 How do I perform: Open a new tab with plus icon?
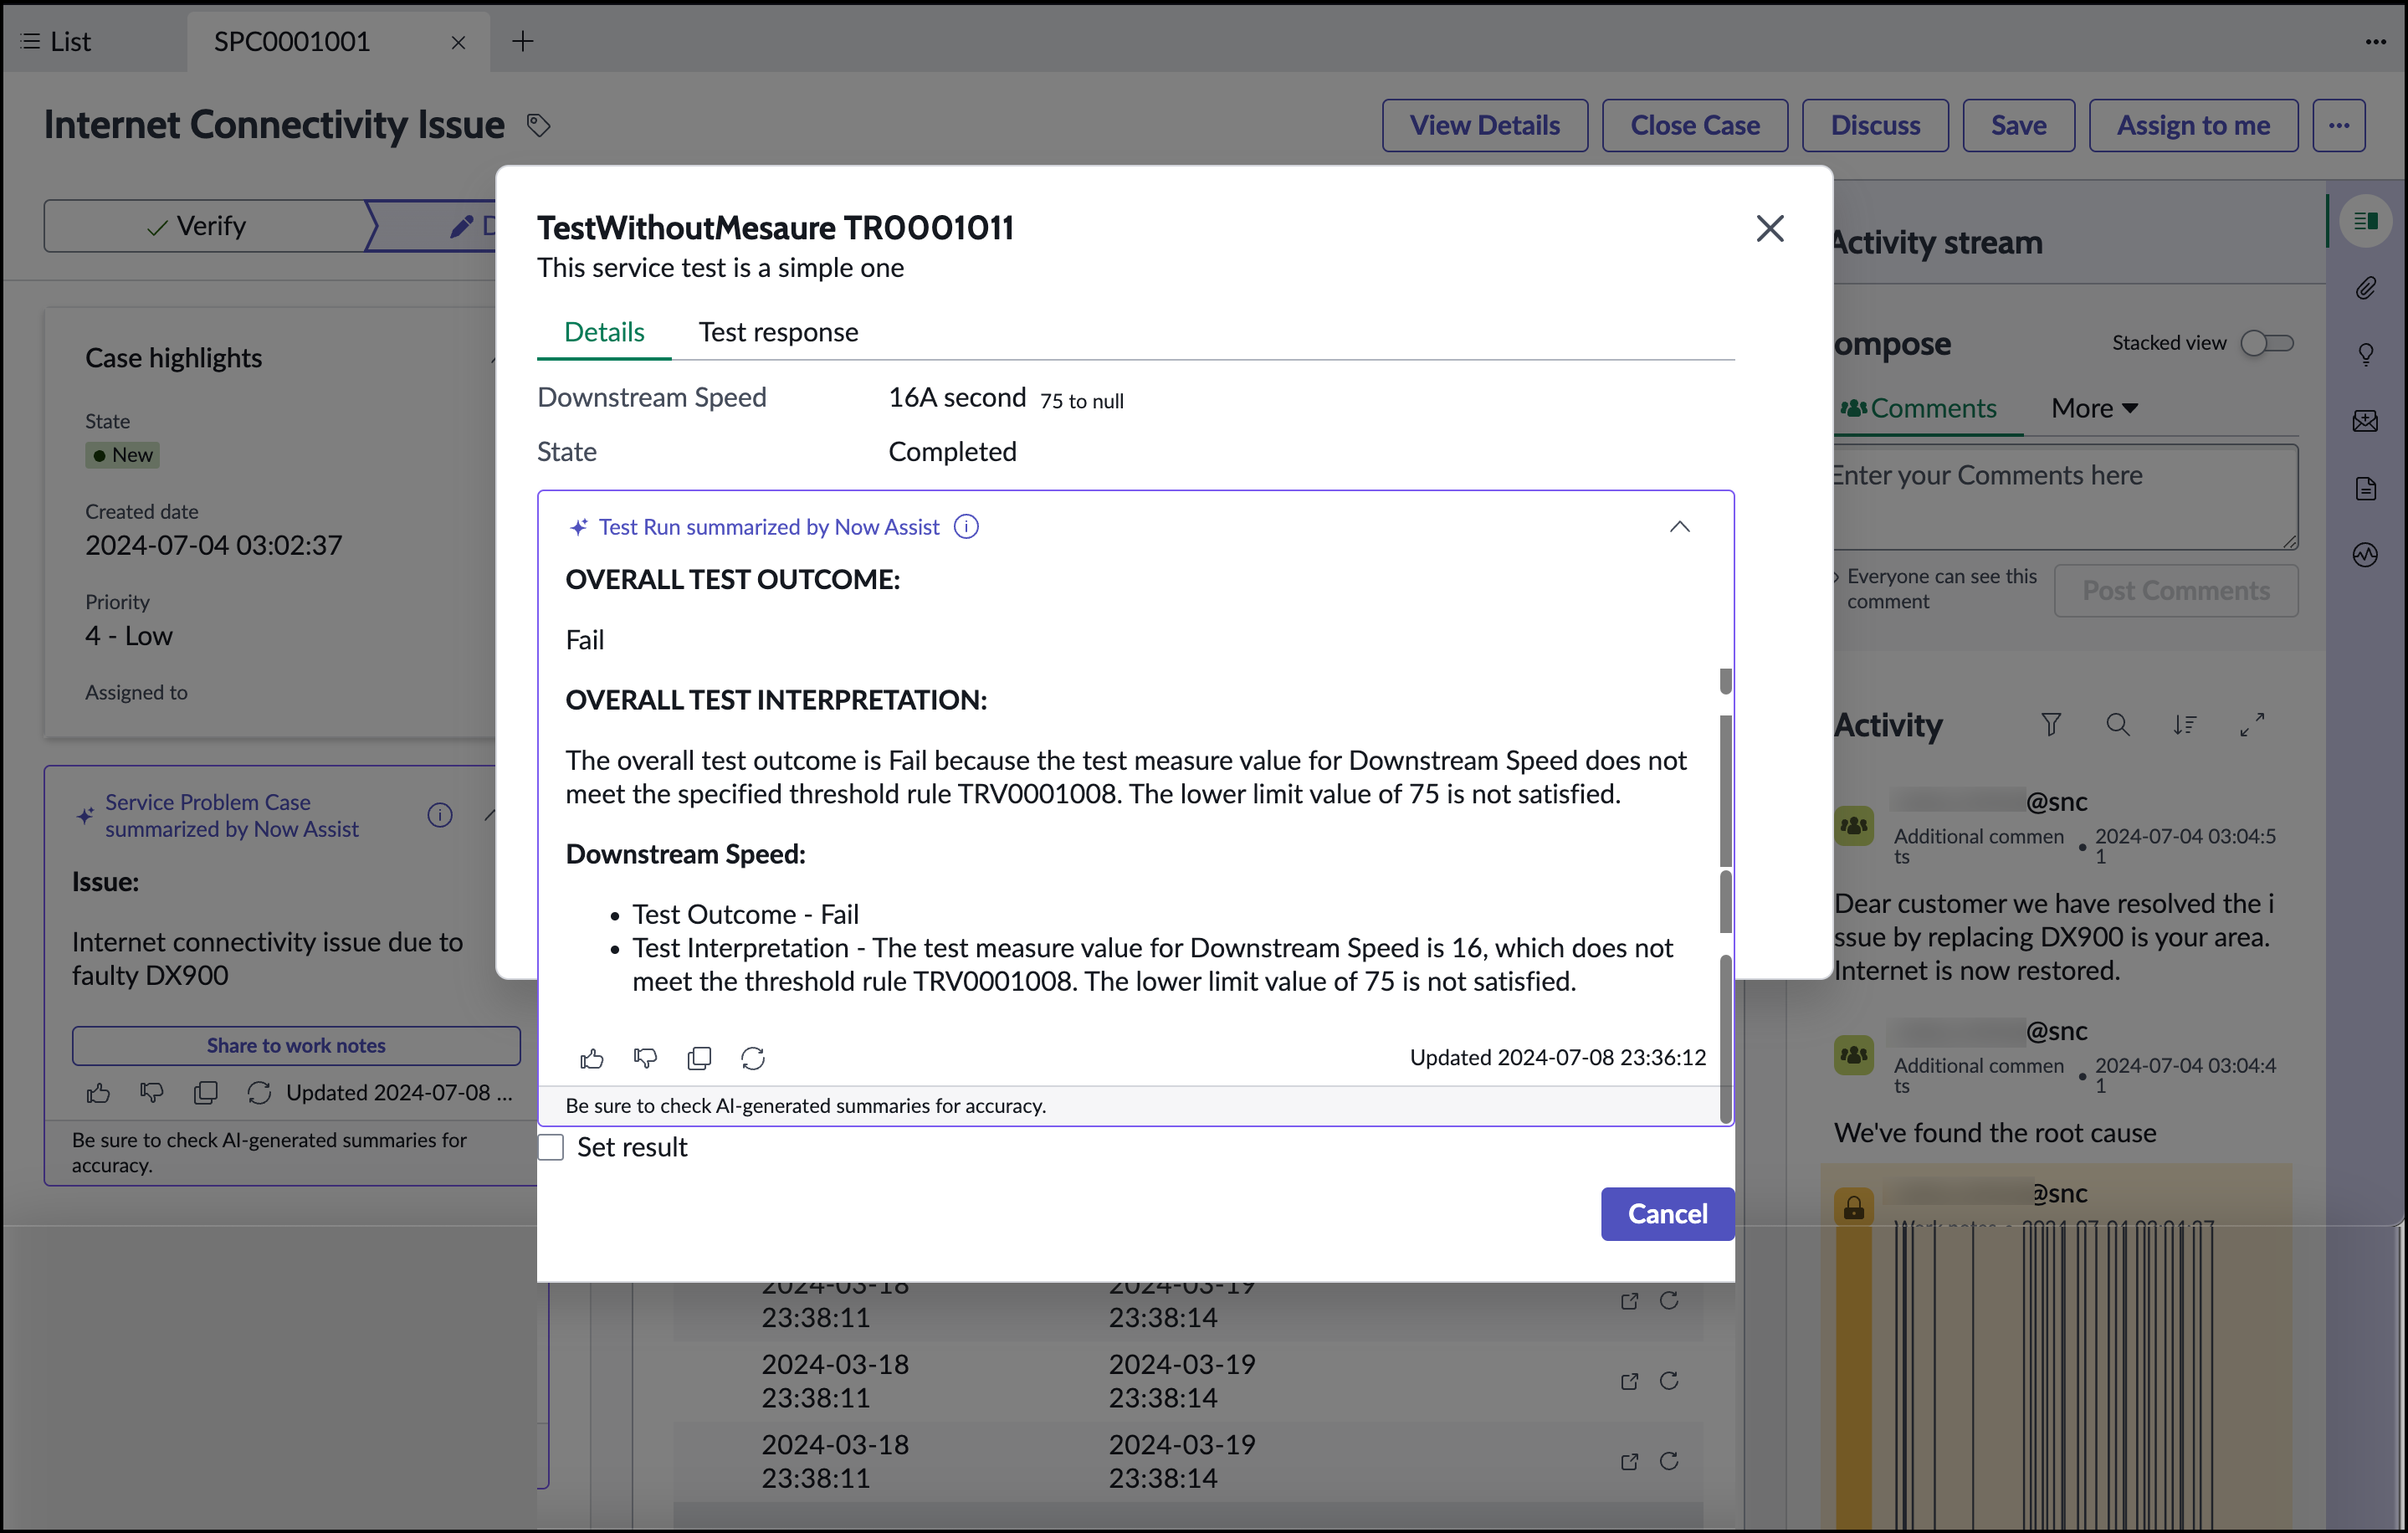(523, 41)
